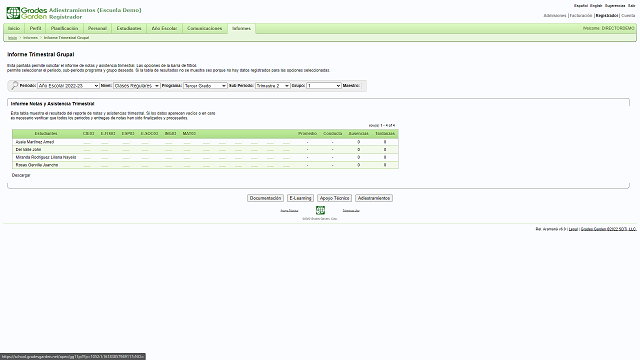Open the Registrador module link

(x=607, y=16)
